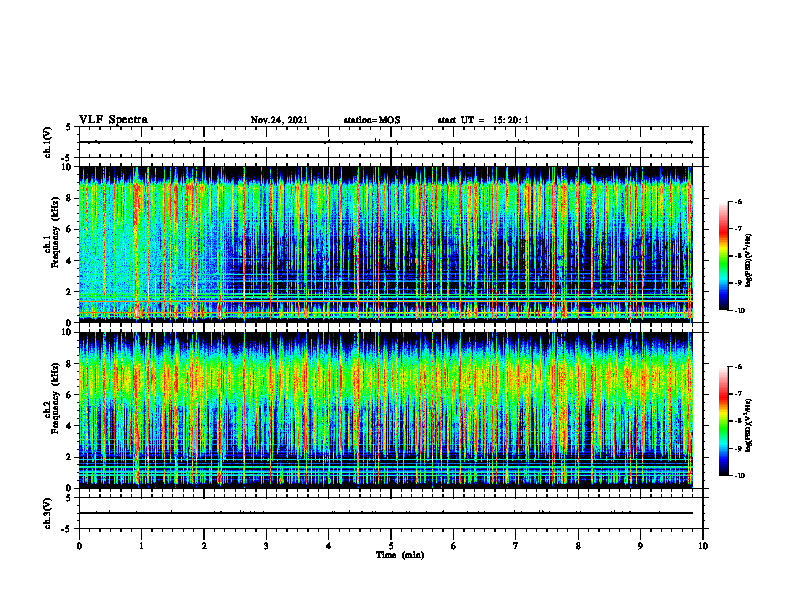
Task: Click inside the ch.1 spectrogram panel
Action: point(386,244)
